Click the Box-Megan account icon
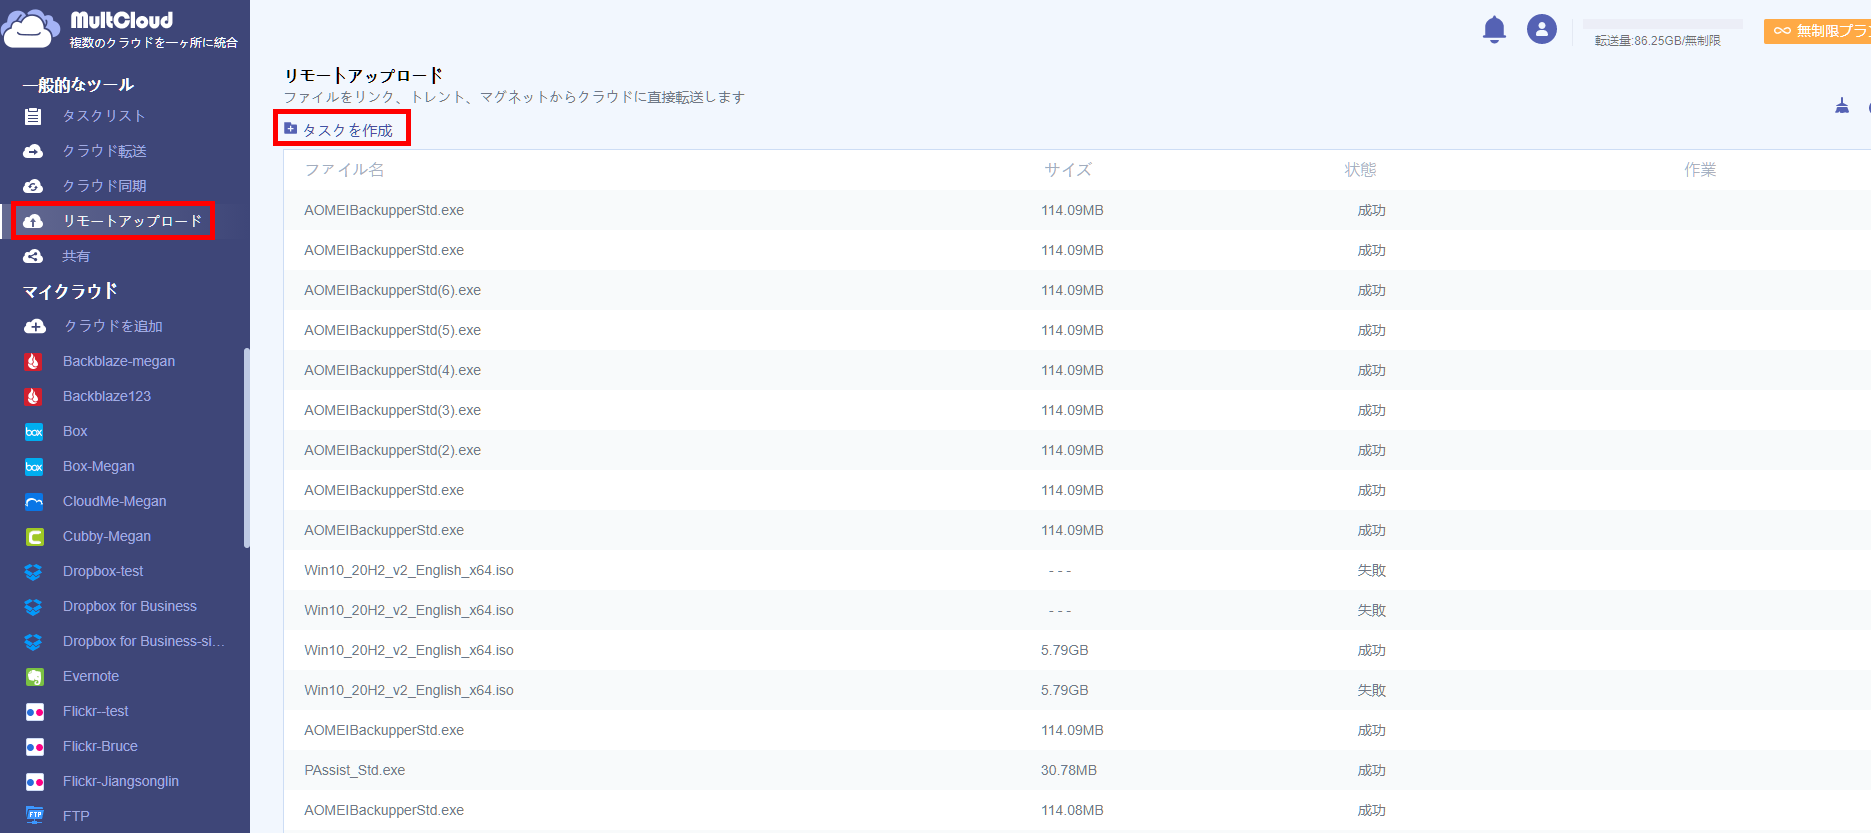This screenshot has height=833, width=1871. (34, 467)
